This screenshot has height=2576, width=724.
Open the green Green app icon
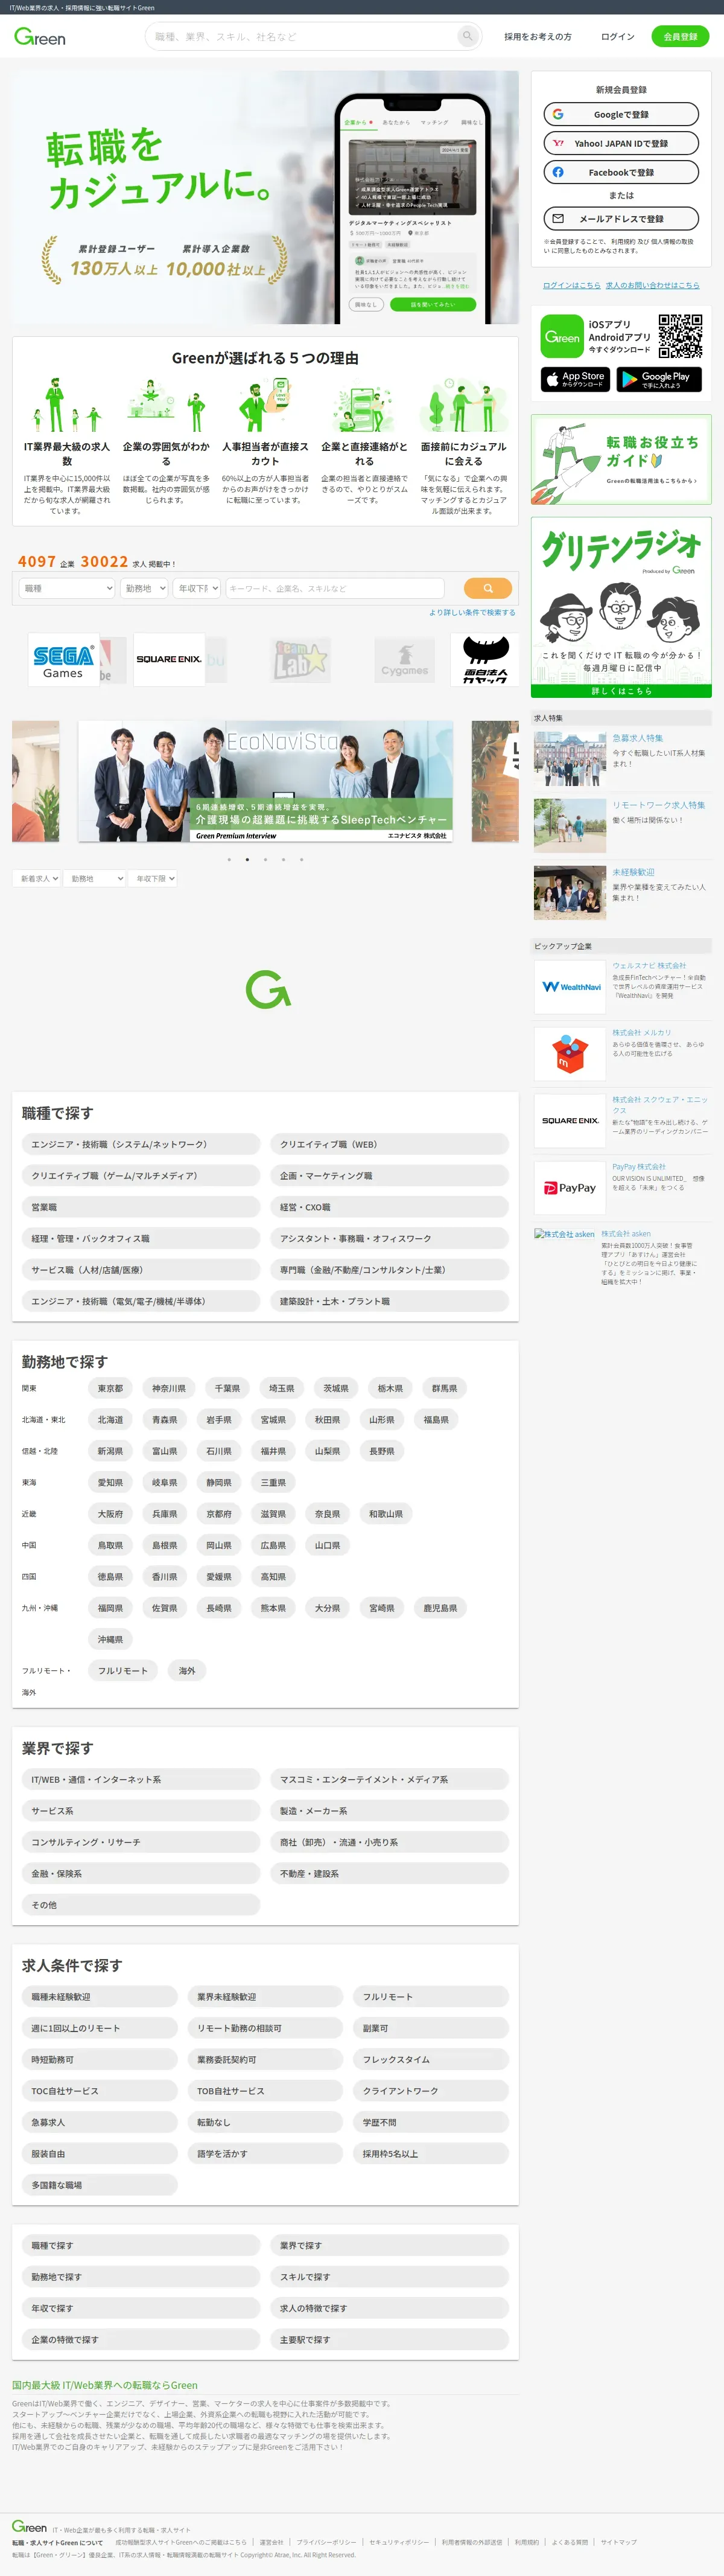click(x=562, y=336)
